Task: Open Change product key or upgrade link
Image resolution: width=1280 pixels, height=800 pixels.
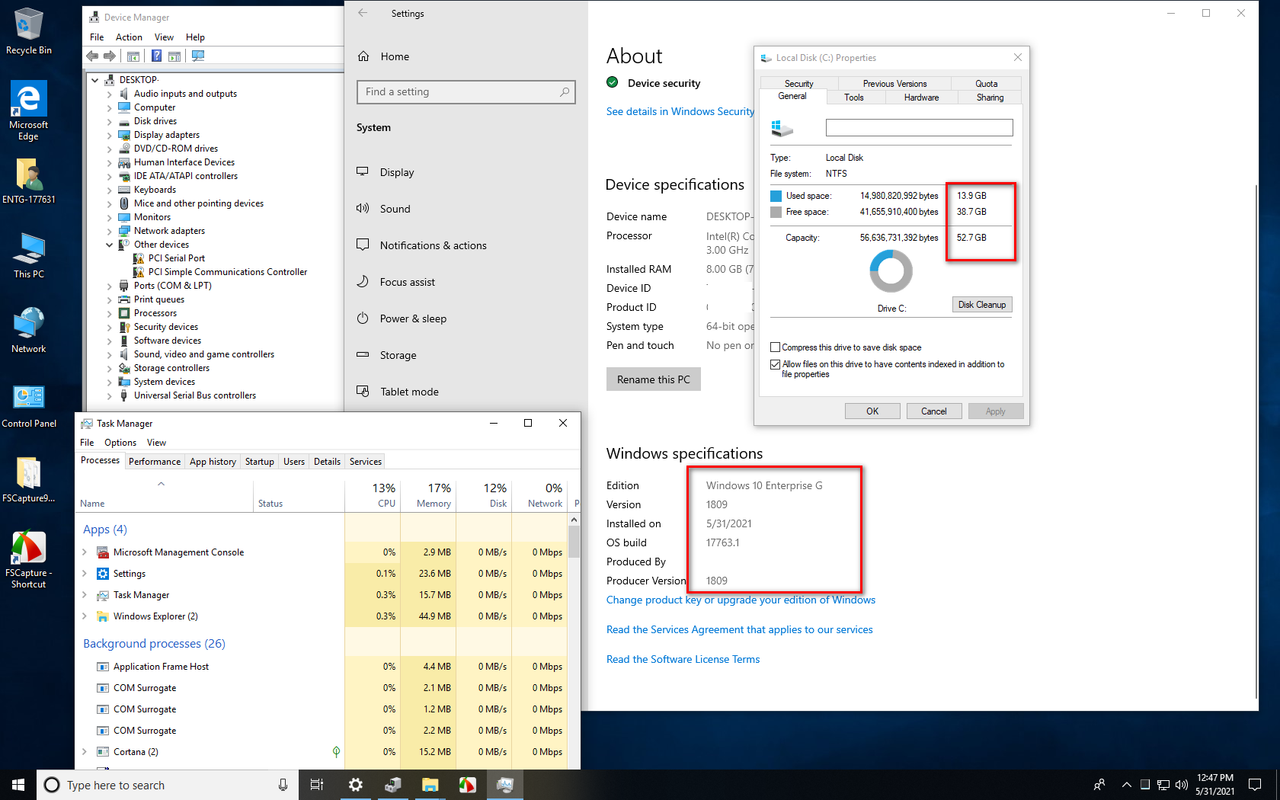Action: (x=741, y=600)
